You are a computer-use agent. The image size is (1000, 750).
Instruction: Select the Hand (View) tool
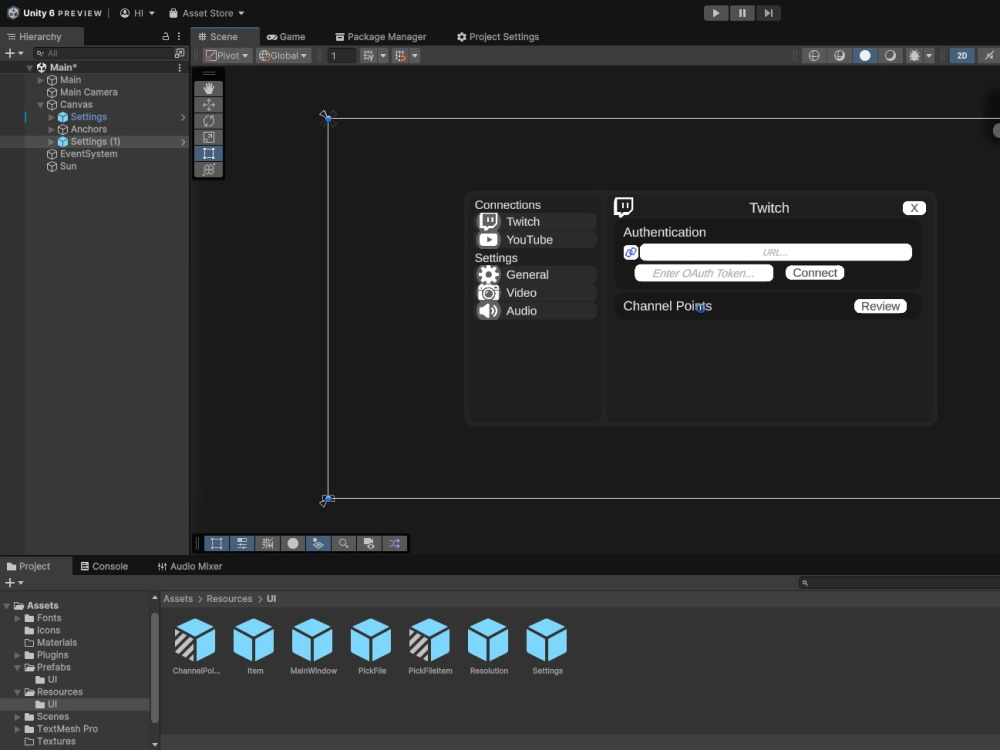point(209,88)
